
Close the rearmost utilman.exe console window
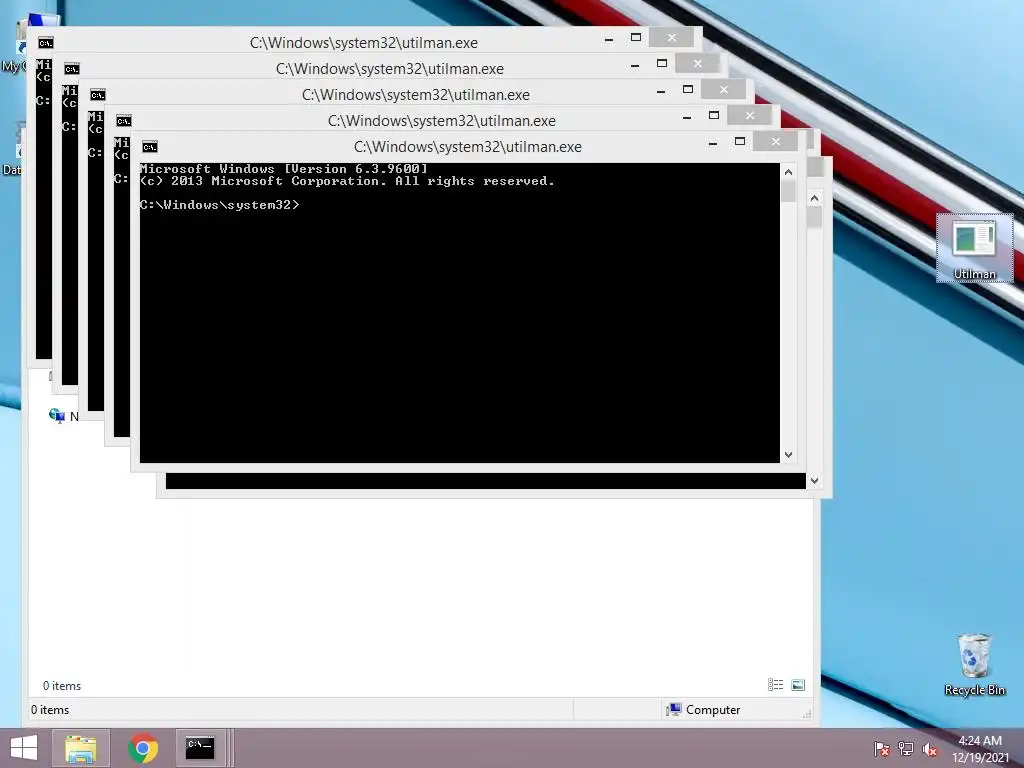[671, 37]
